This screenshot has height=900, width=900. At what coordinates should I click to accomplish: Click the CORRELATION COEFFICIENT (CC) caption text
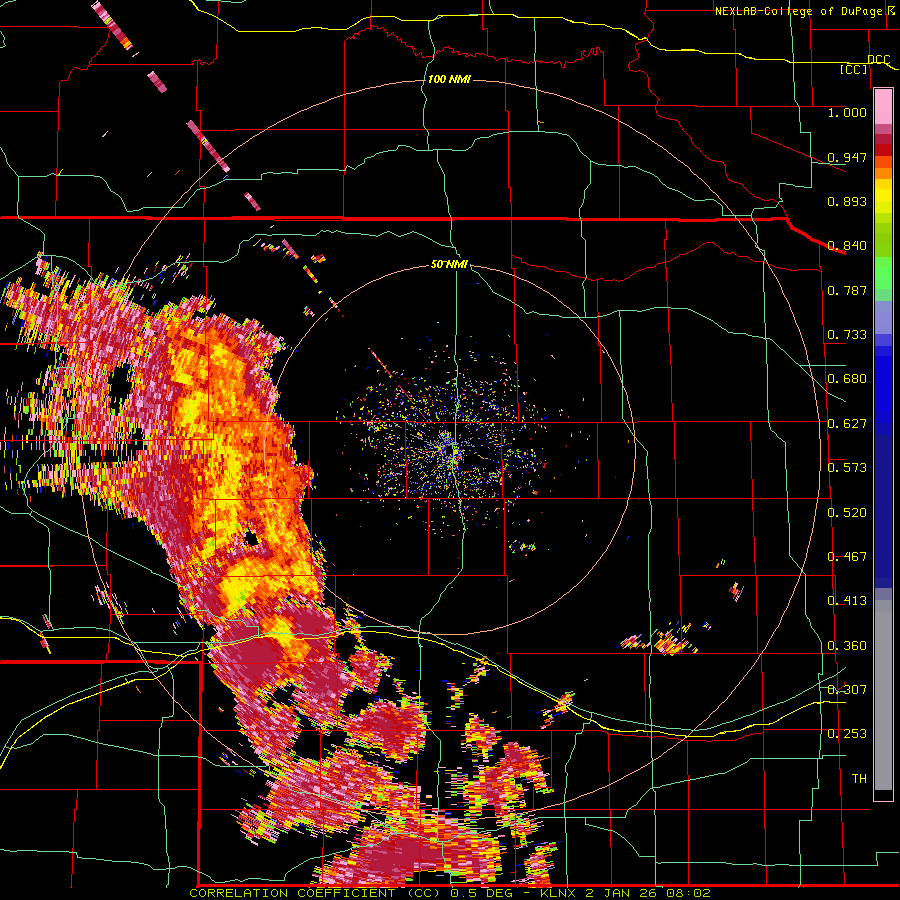click(315, 893)
